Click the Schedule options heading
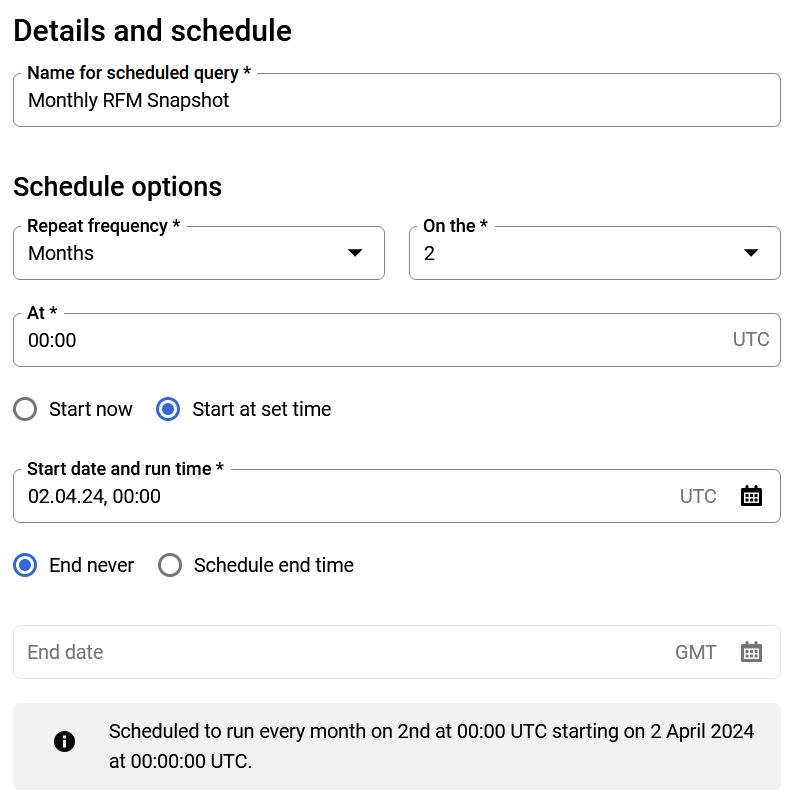801x804 pixels. tap(118, 187)
